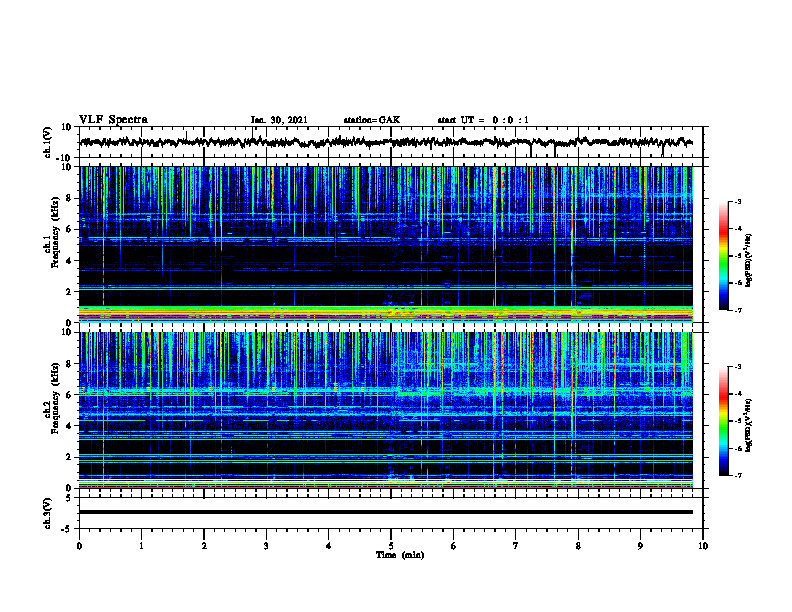This screenshot has height=612, width=792.
Task: Click the 2 kHz tick of ch.1 spectrogram
Action: tap(71, 291)
